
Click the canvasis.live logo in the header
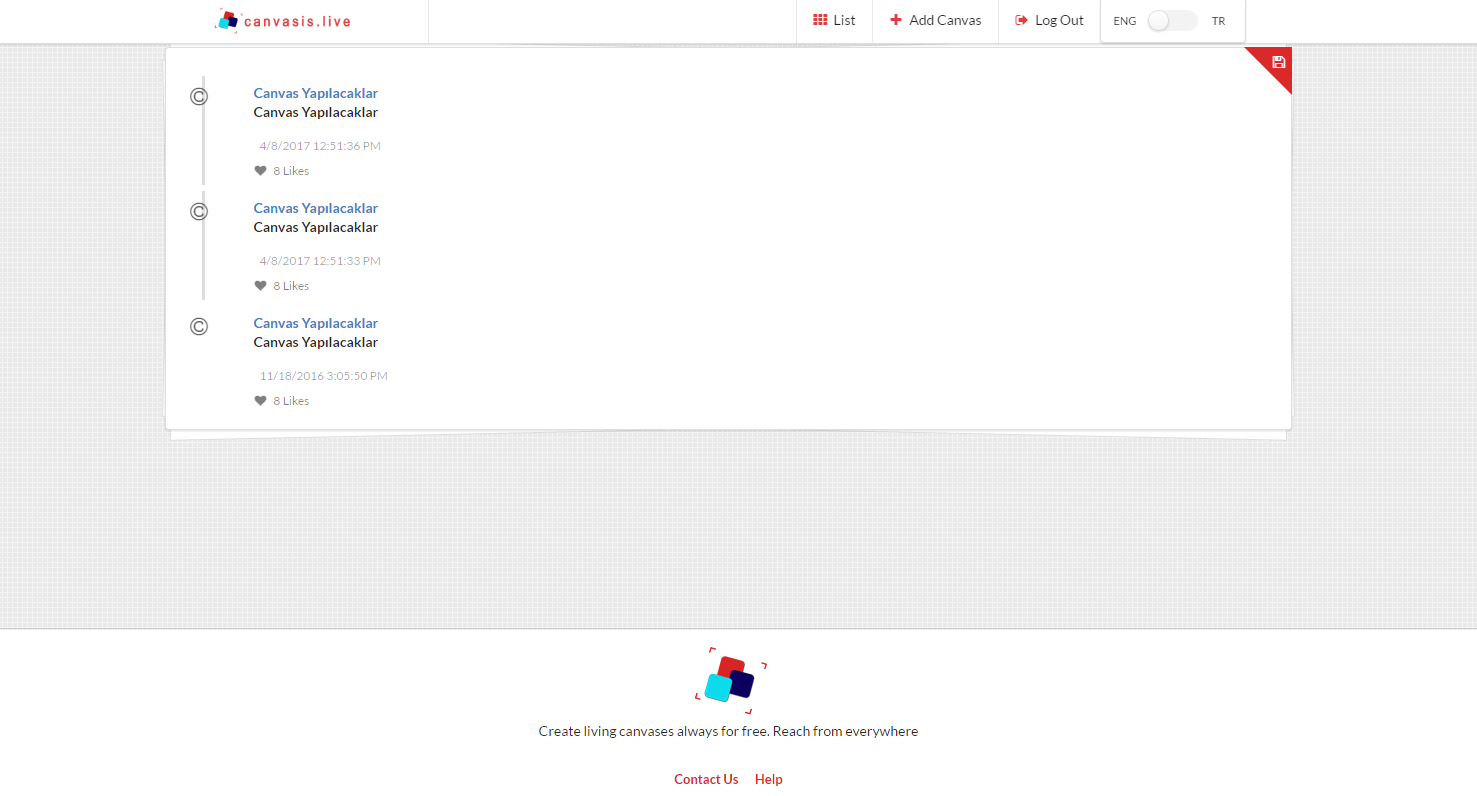coord(283,20)
